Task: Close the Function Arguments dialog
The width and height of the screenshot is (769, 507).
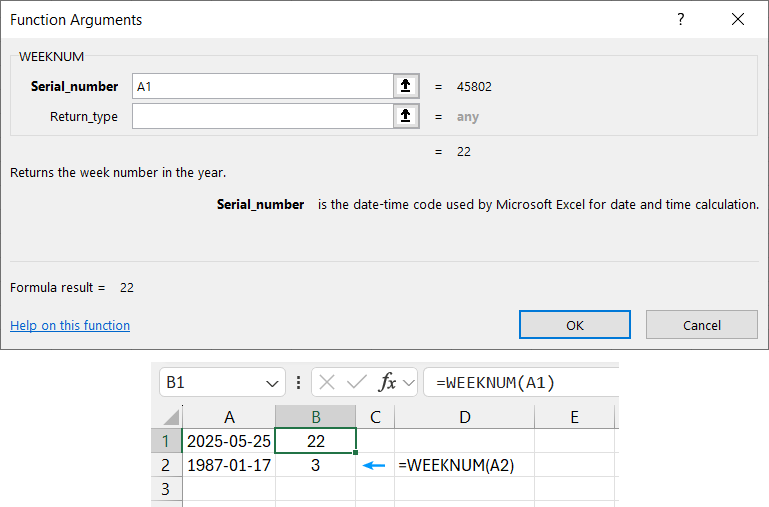Action: pos(738,20)
